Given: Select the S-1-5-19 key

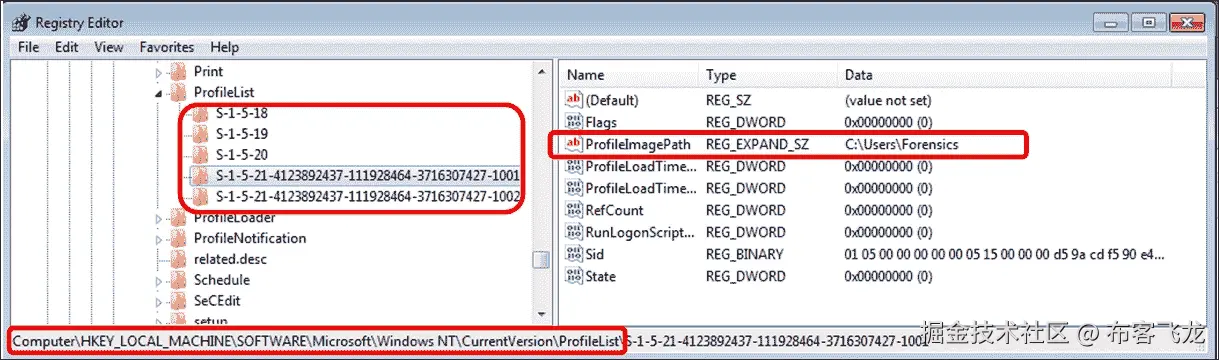Looking at the screenshot, I should click(241, 134).
